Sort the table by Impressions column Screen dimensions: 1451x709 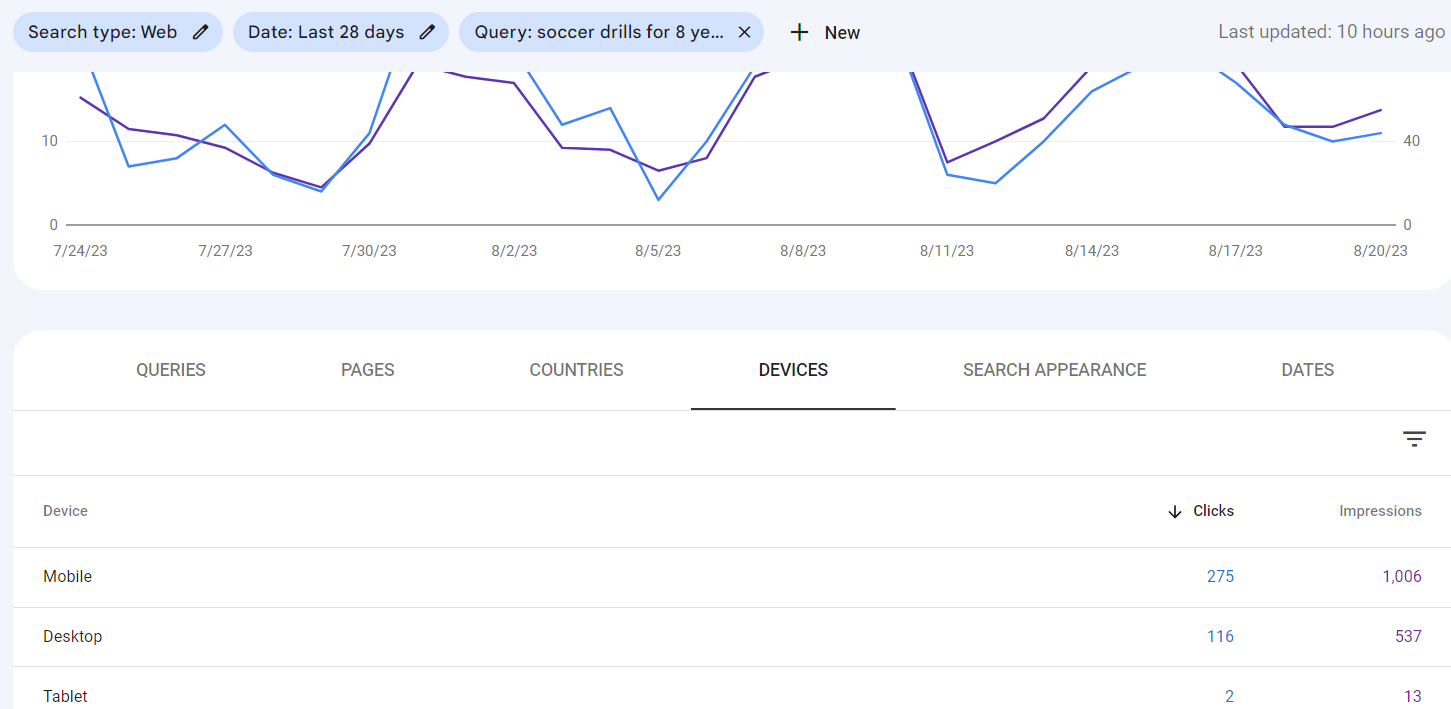(x=1381, y=511)
